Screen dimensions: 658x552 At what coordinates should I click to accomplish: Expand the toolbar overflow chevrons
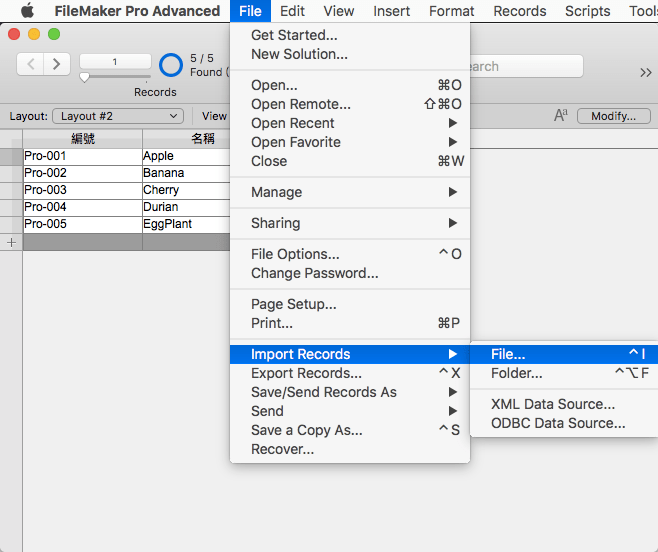pyautogui.click(x=645, y=72)
